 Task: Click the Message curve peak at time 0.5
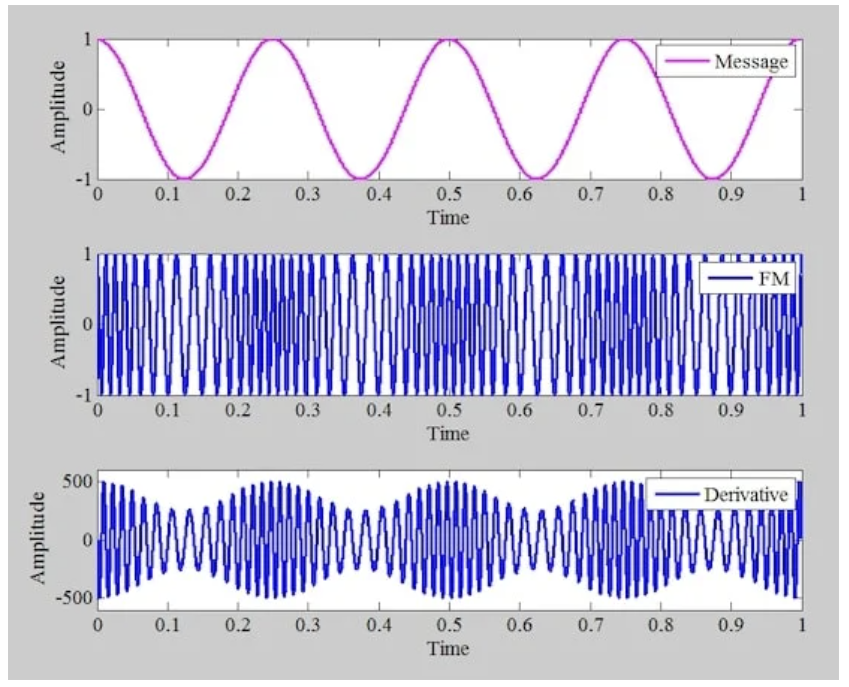coord(449,40)
